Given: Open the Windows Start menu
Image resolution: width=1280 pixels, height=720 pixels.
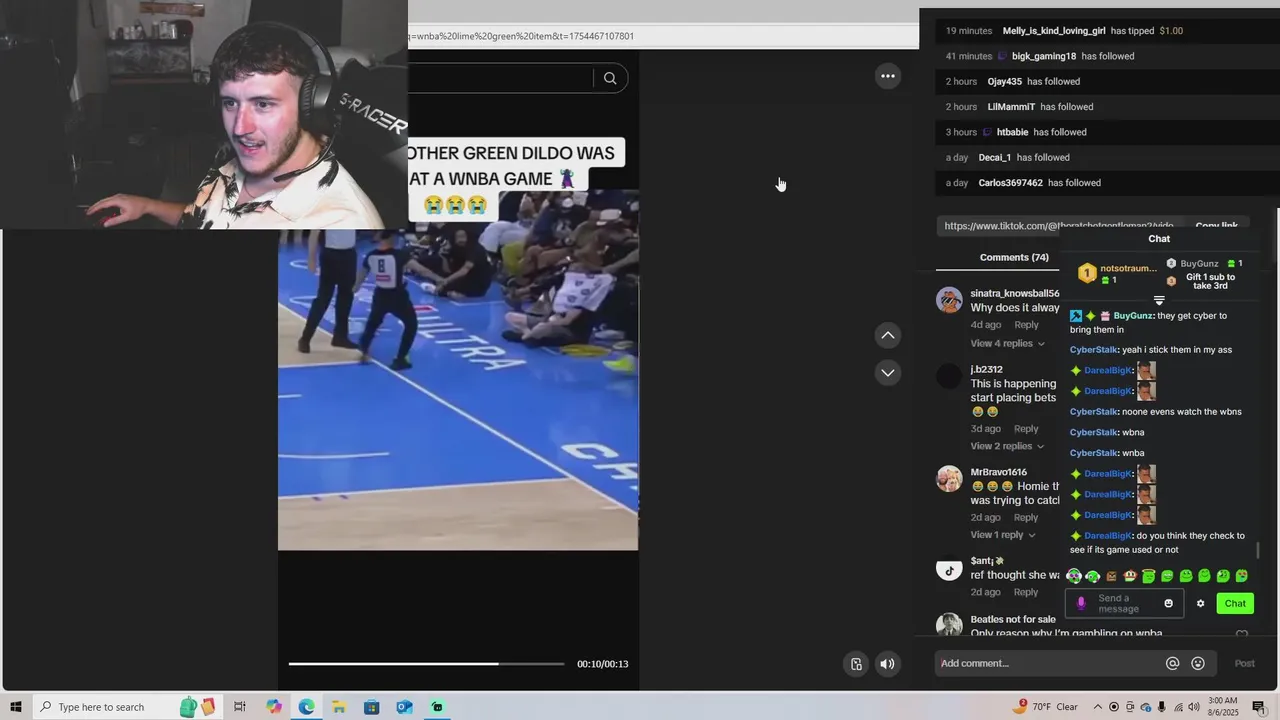Looking at the screenshot, I should coord(16,707).
